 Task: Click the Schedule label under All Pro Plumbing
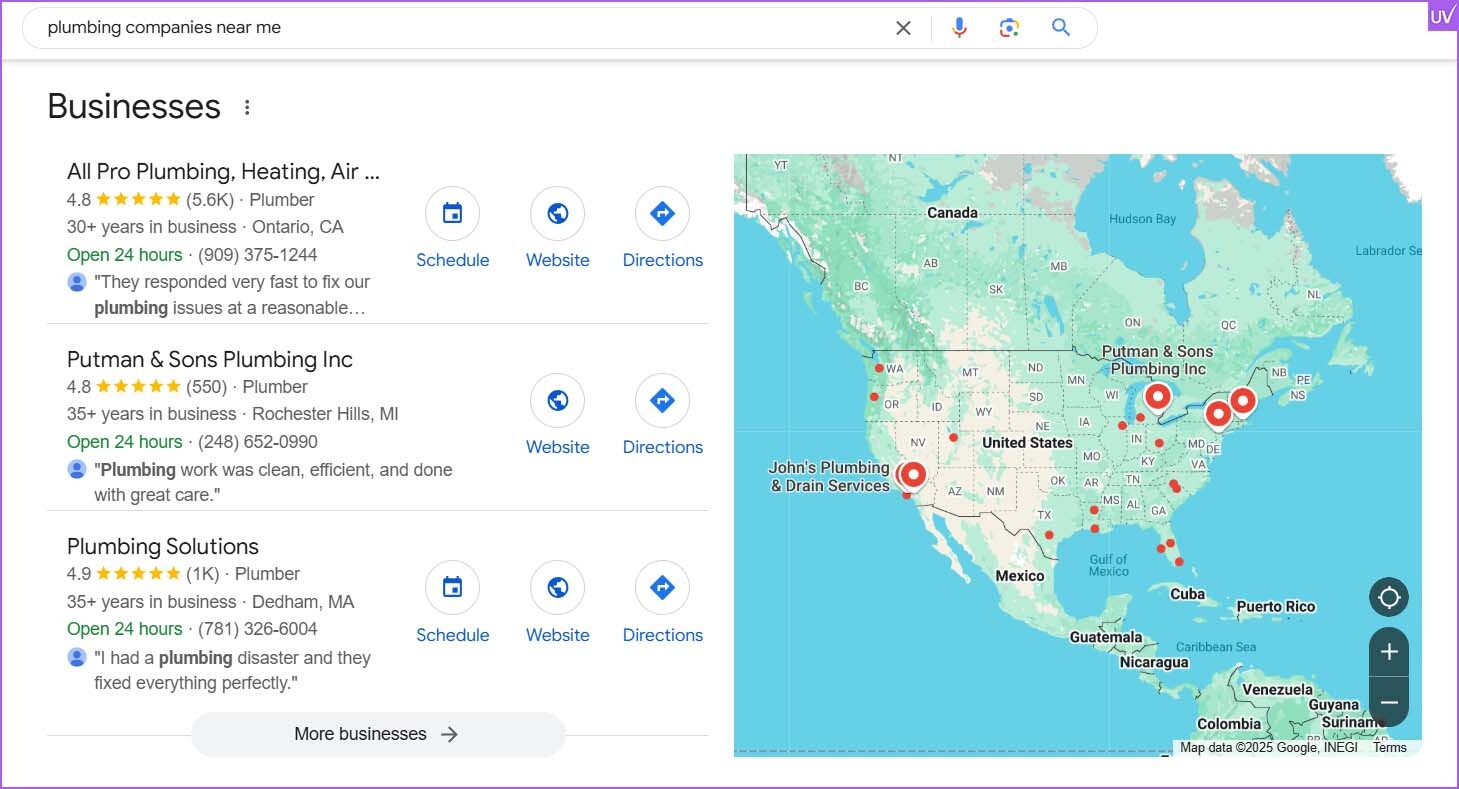click(x=452, y=260)
